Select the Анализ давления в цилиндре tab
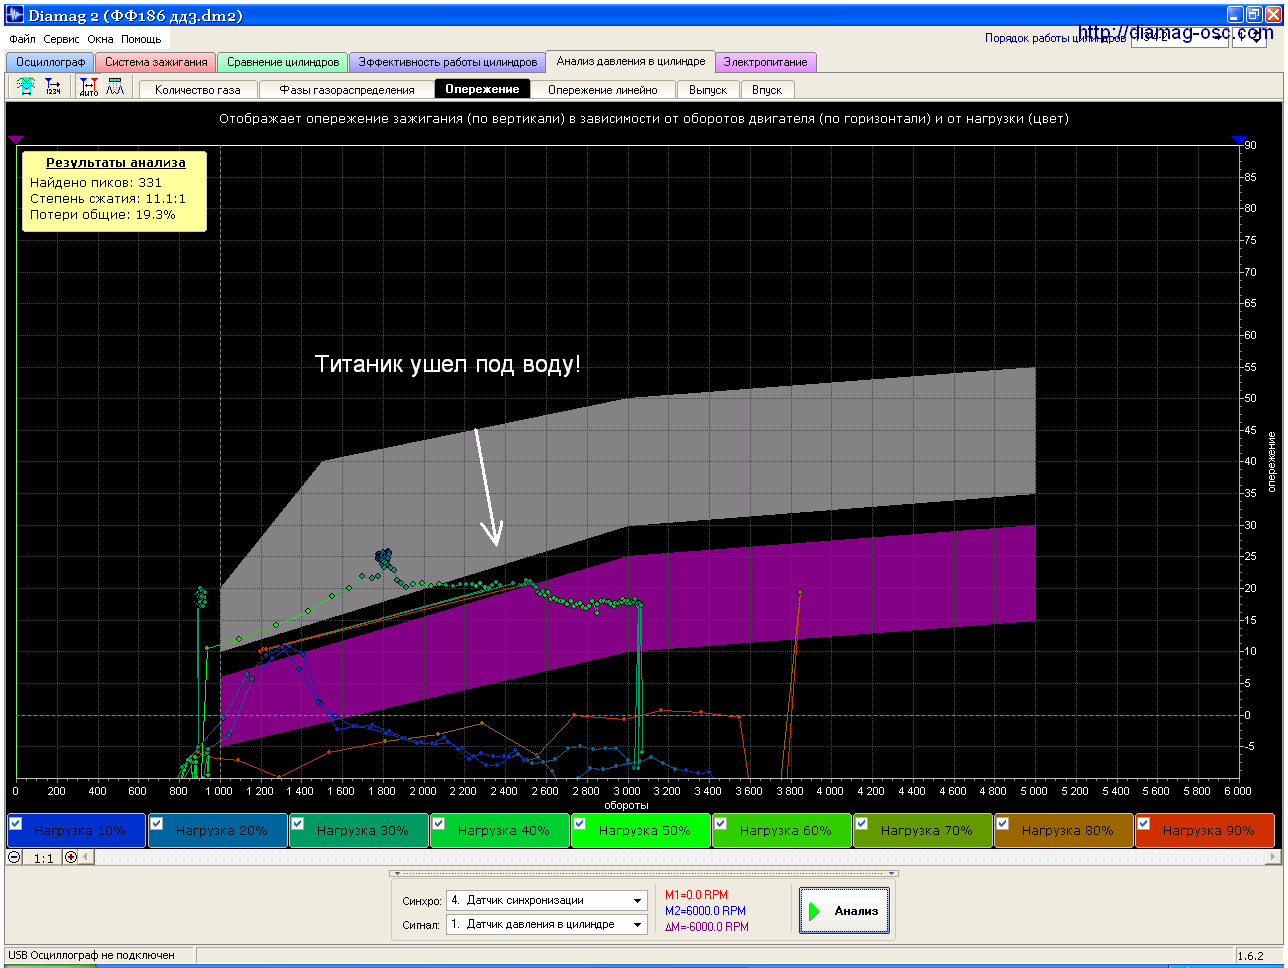Viewport: 1288px width, 968px height. tap(631, 61)
